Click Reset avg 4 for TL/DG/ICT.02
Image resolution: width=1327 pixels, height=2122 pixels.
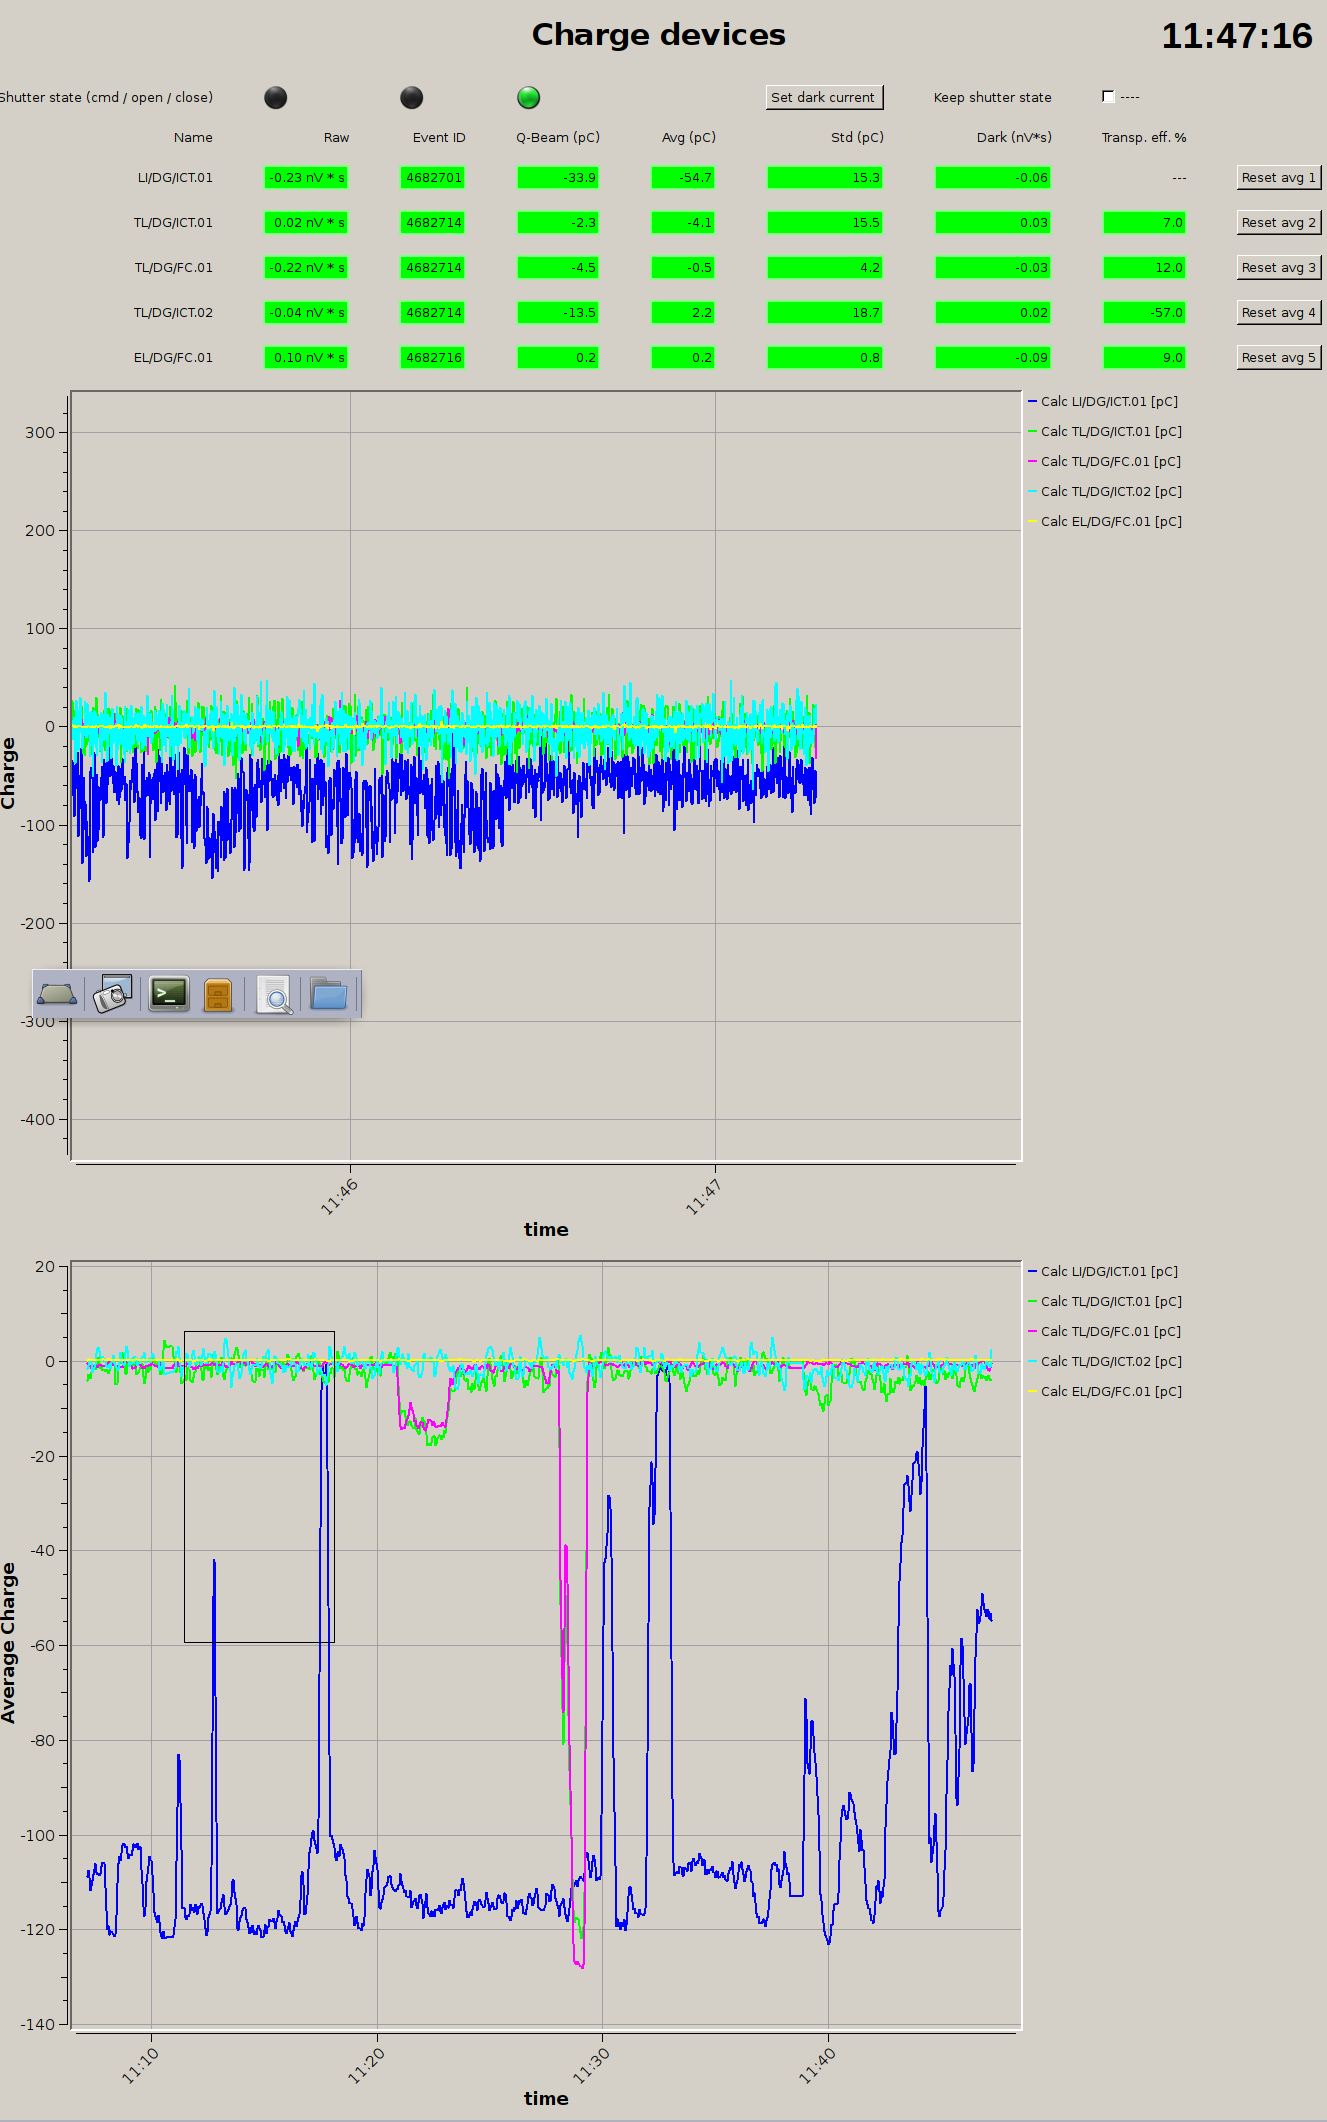click(x=1278, y=312)
